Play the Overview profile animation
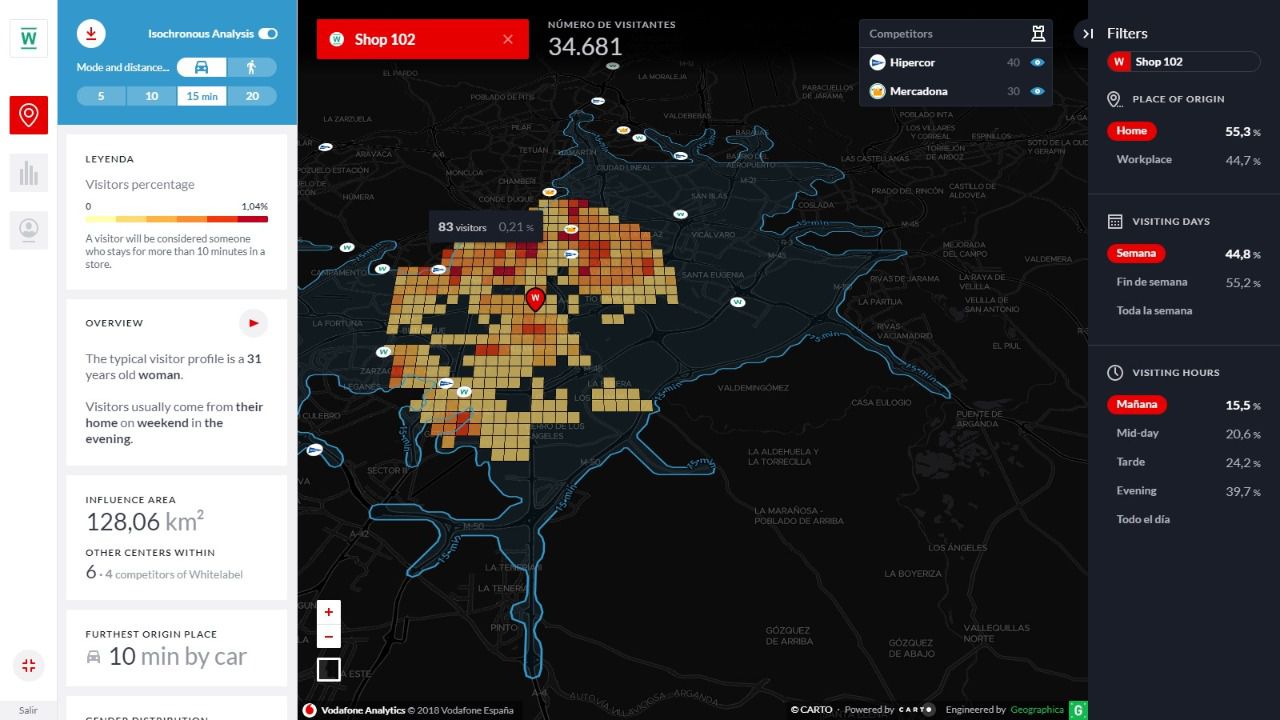Image resolution: width=1280 pixels, height=720 pixels. tap(253, 323)
